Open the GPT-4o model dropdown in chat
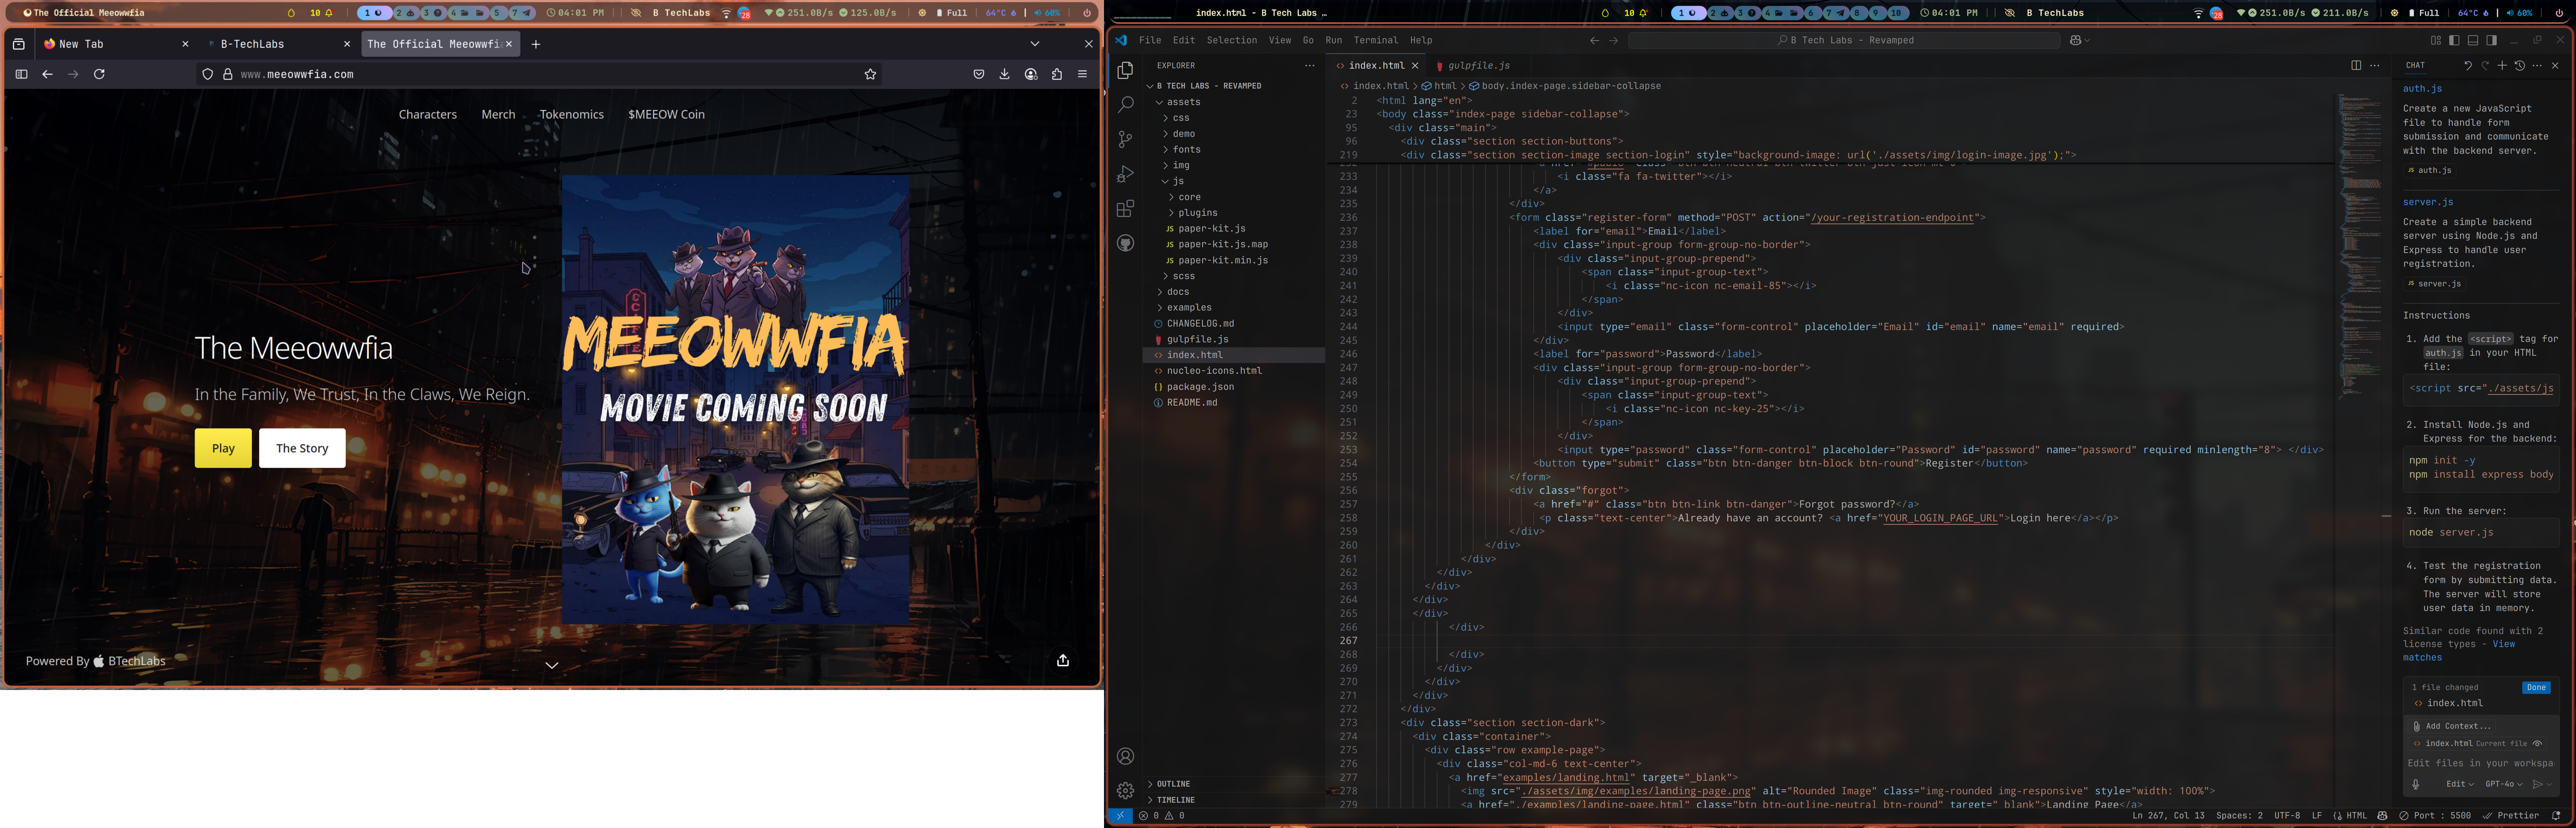The height and width of the screenshot is (828, 2576). [2503, 784]
